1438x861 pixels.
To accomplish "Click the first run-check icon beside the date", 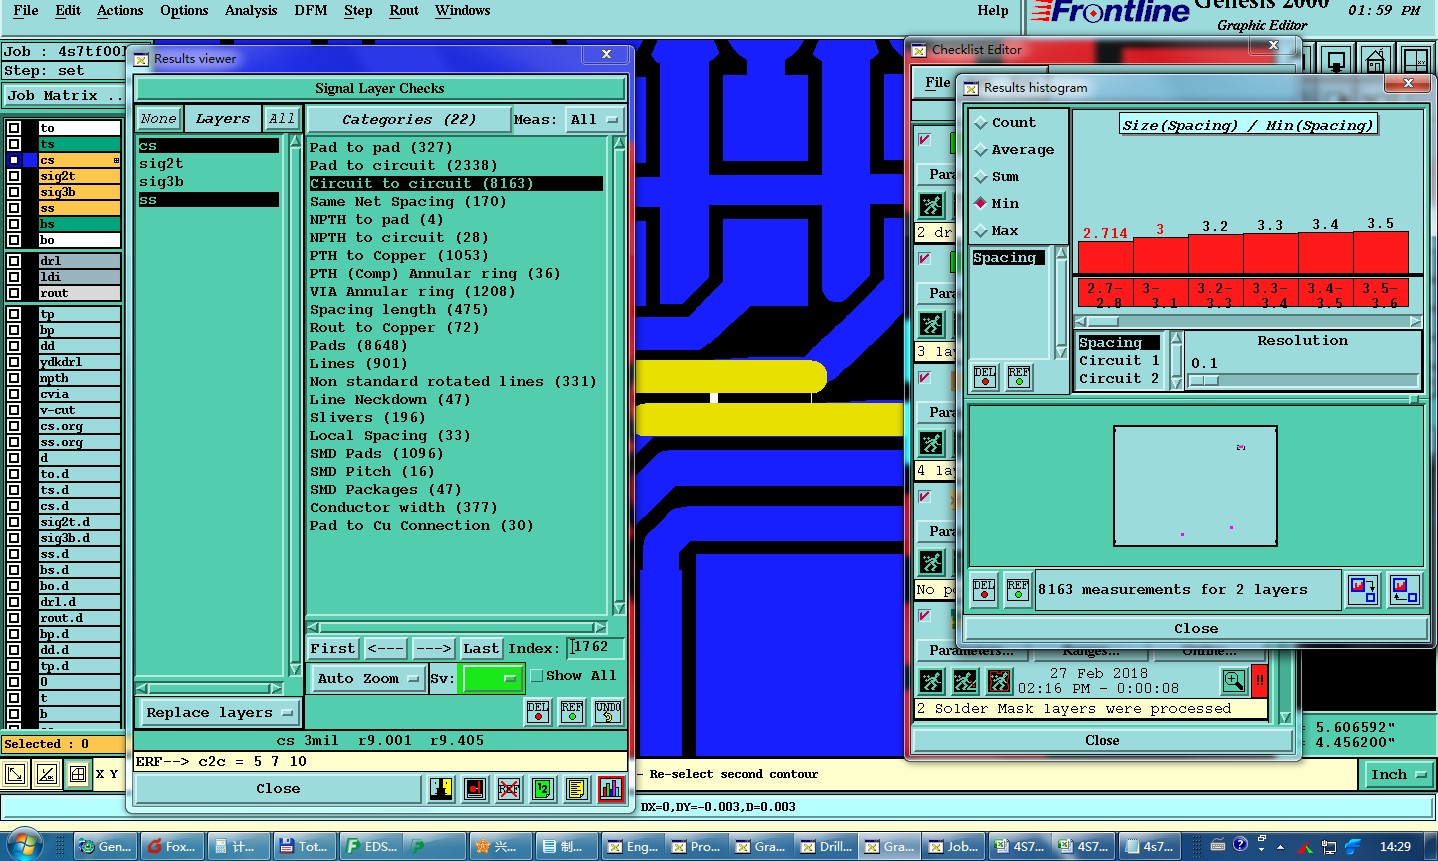I will click(931, 681).
